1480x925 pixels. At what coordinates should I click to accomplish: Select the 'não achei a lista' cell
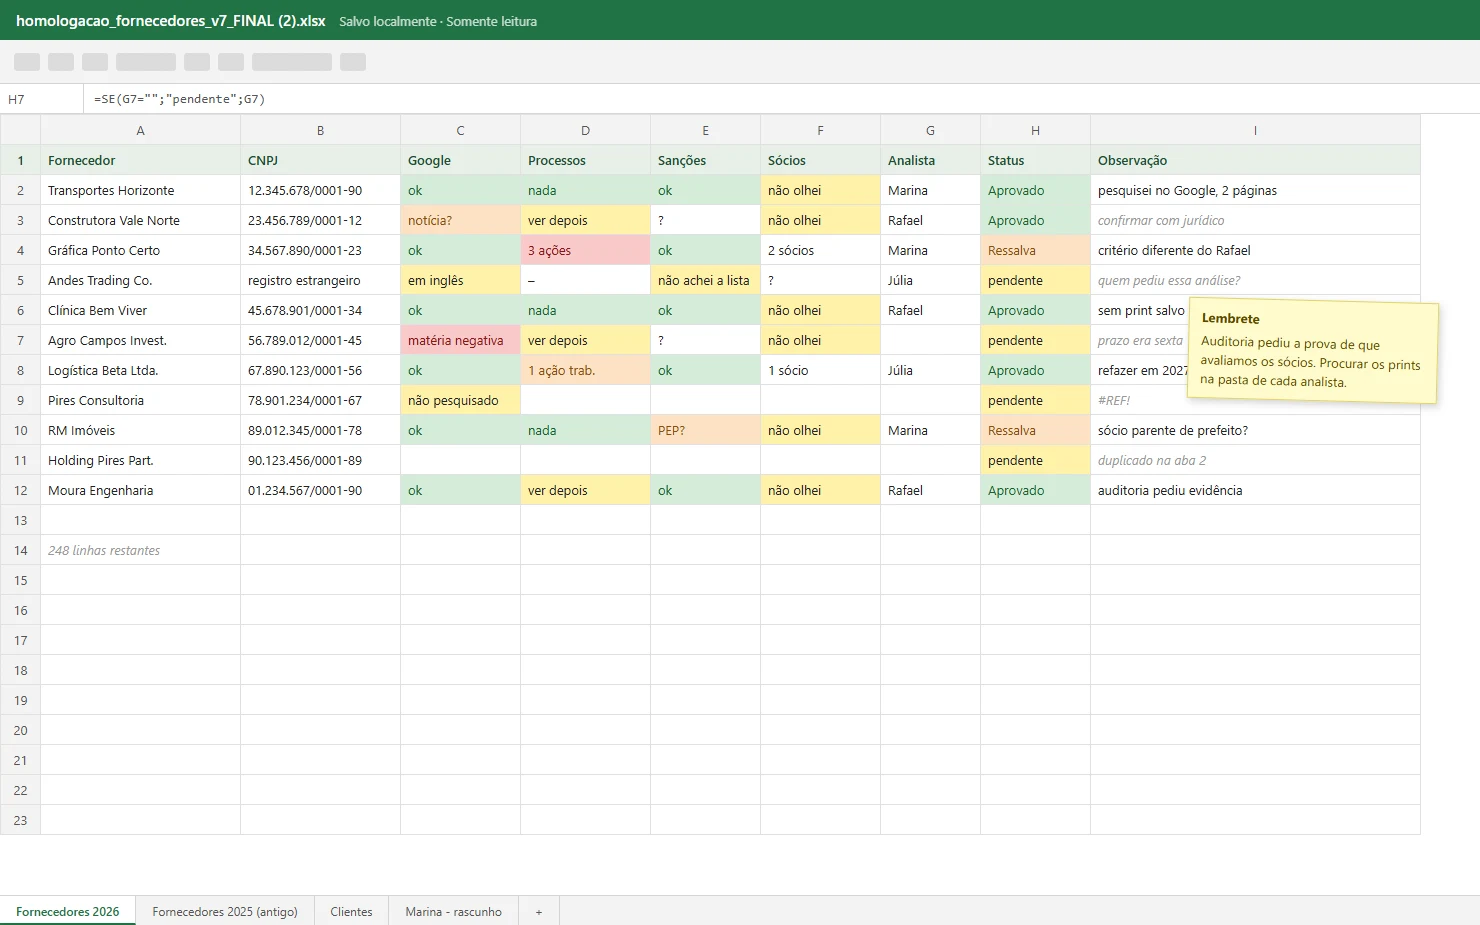click(x=705, y=280)
